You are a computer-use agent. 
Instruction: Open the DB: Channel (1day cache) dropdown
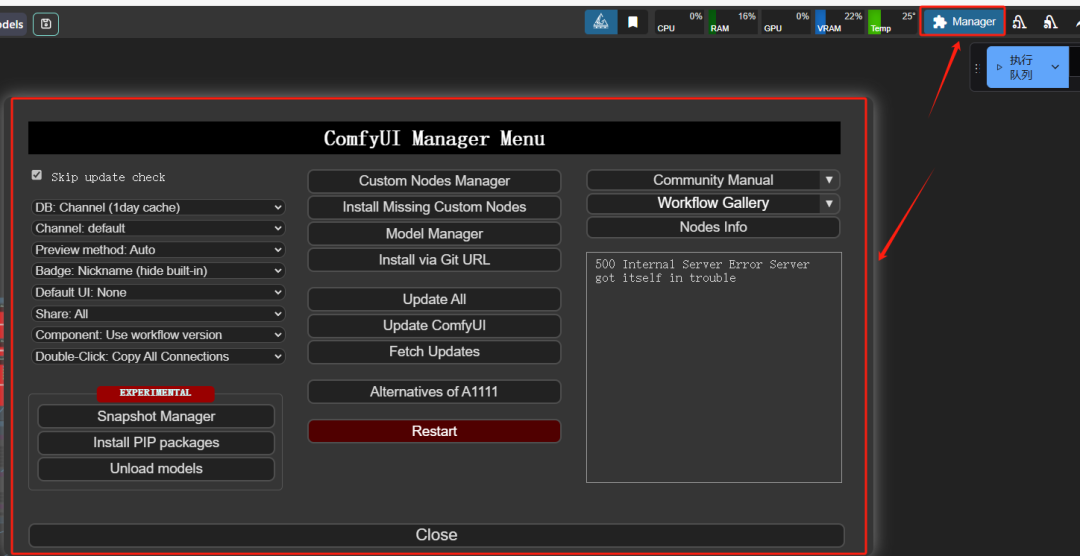[x=158, y=208]
